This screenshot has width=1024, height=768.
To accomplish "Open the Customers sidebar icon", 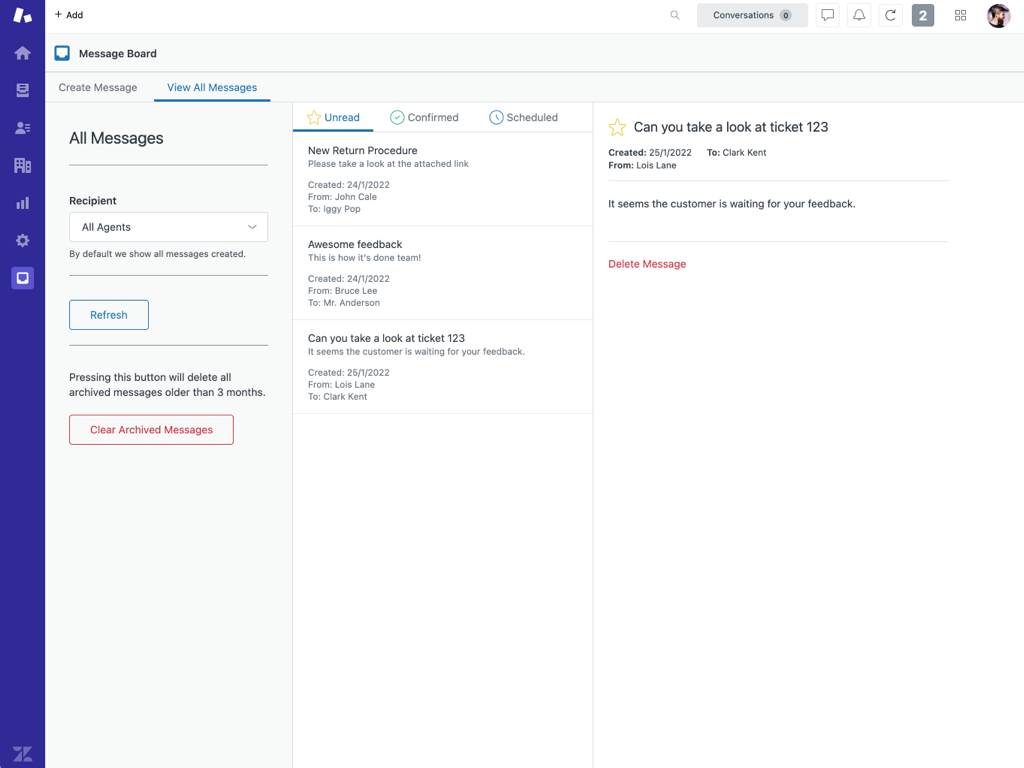I will (22, 127).
